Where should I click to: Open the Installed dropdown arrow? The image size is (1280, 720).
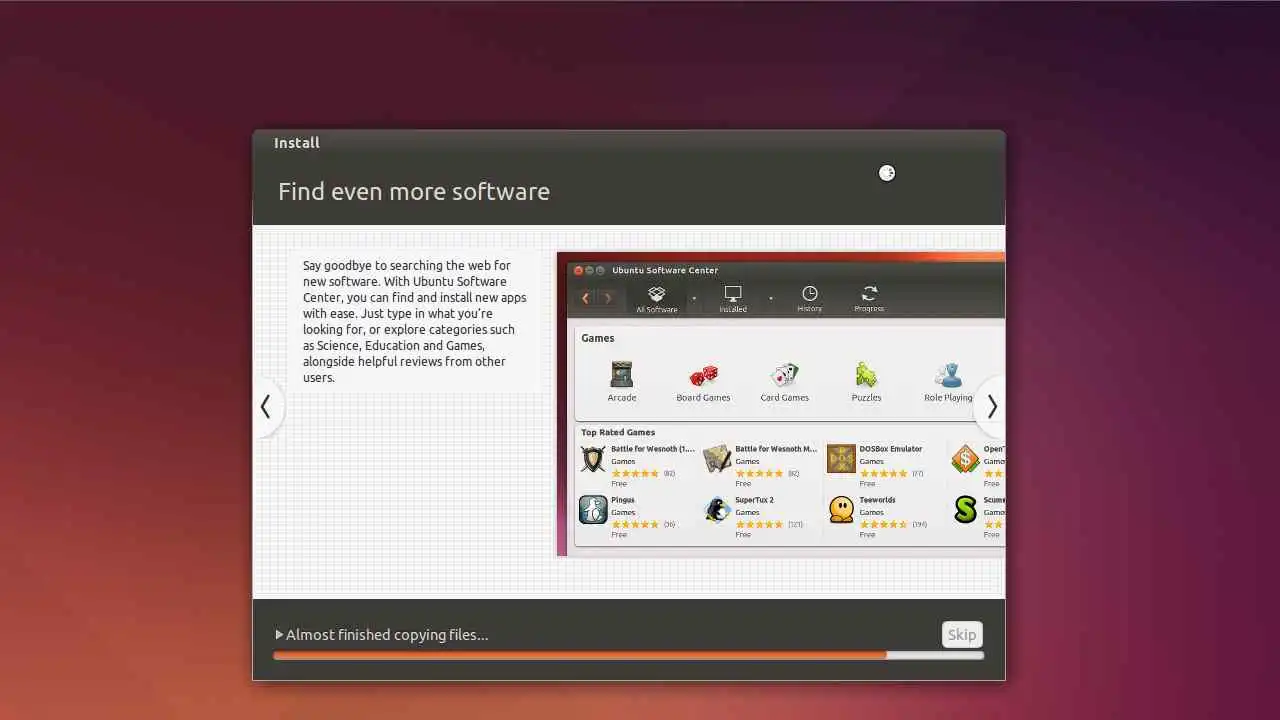(x=770, y=298)
